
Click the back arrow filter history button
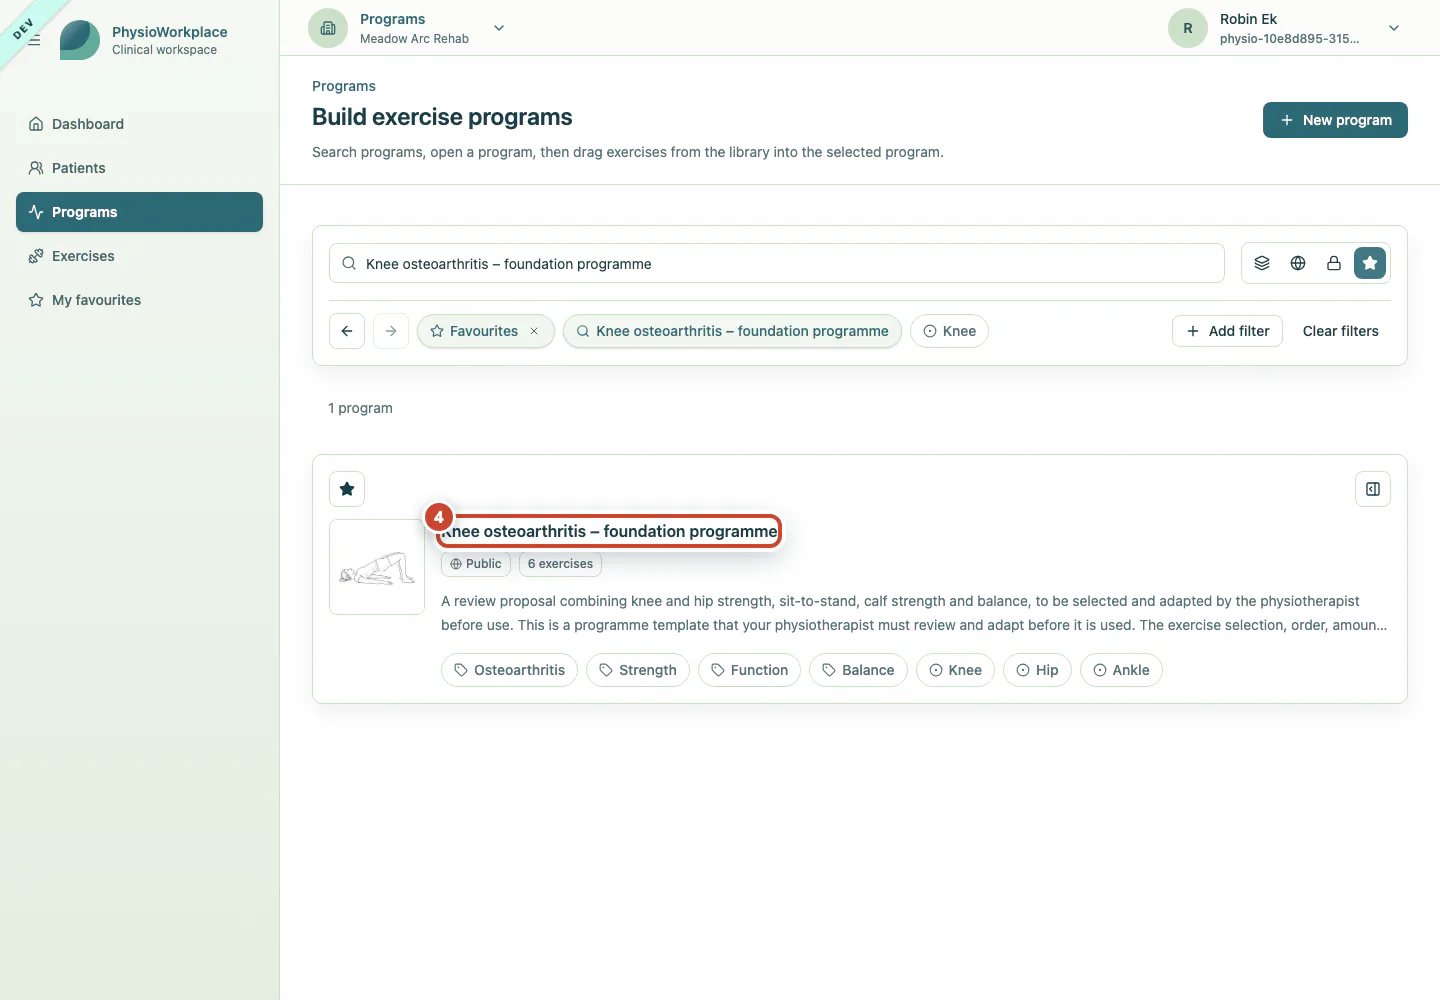pyautogui.click(x=347, y=331)
